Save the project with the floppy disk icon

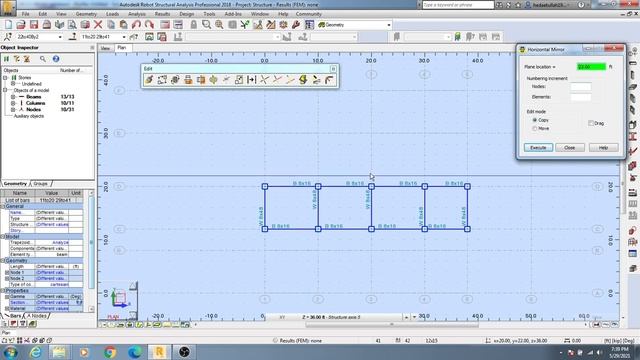(x=34, y=25)
